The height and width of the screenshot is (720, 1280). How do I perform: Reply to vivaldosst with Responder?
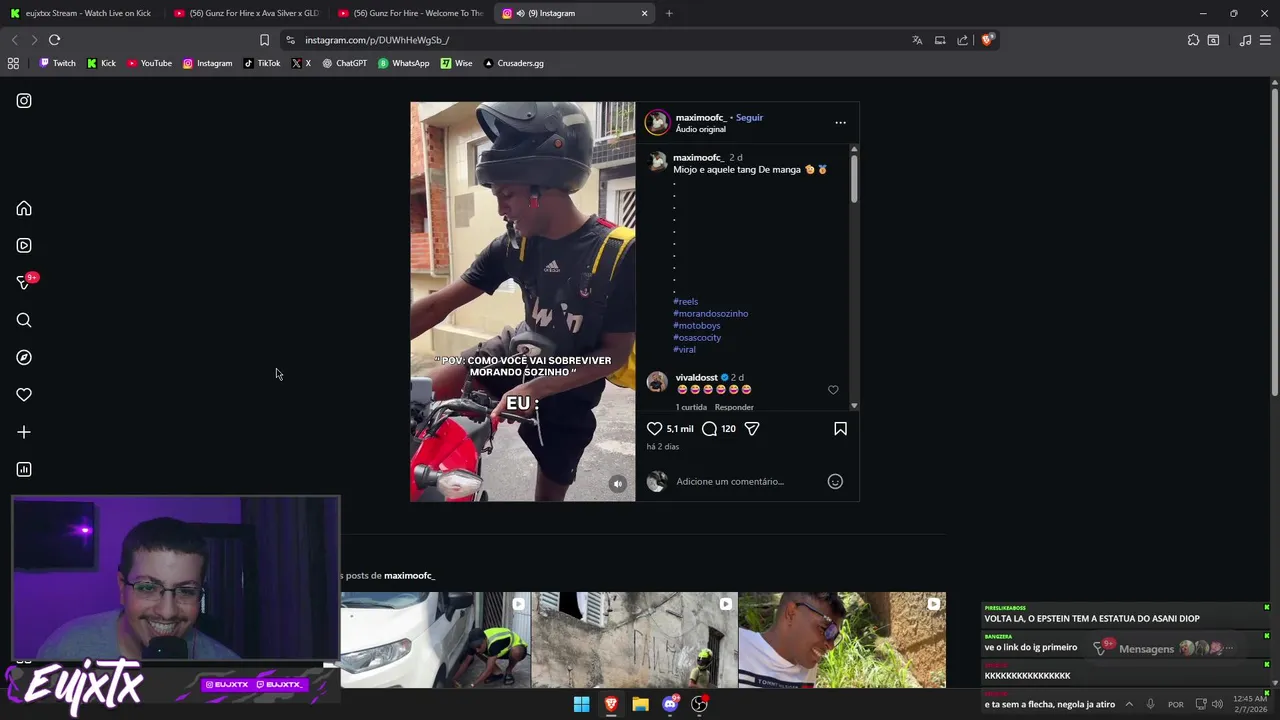(x=734, y=407)
